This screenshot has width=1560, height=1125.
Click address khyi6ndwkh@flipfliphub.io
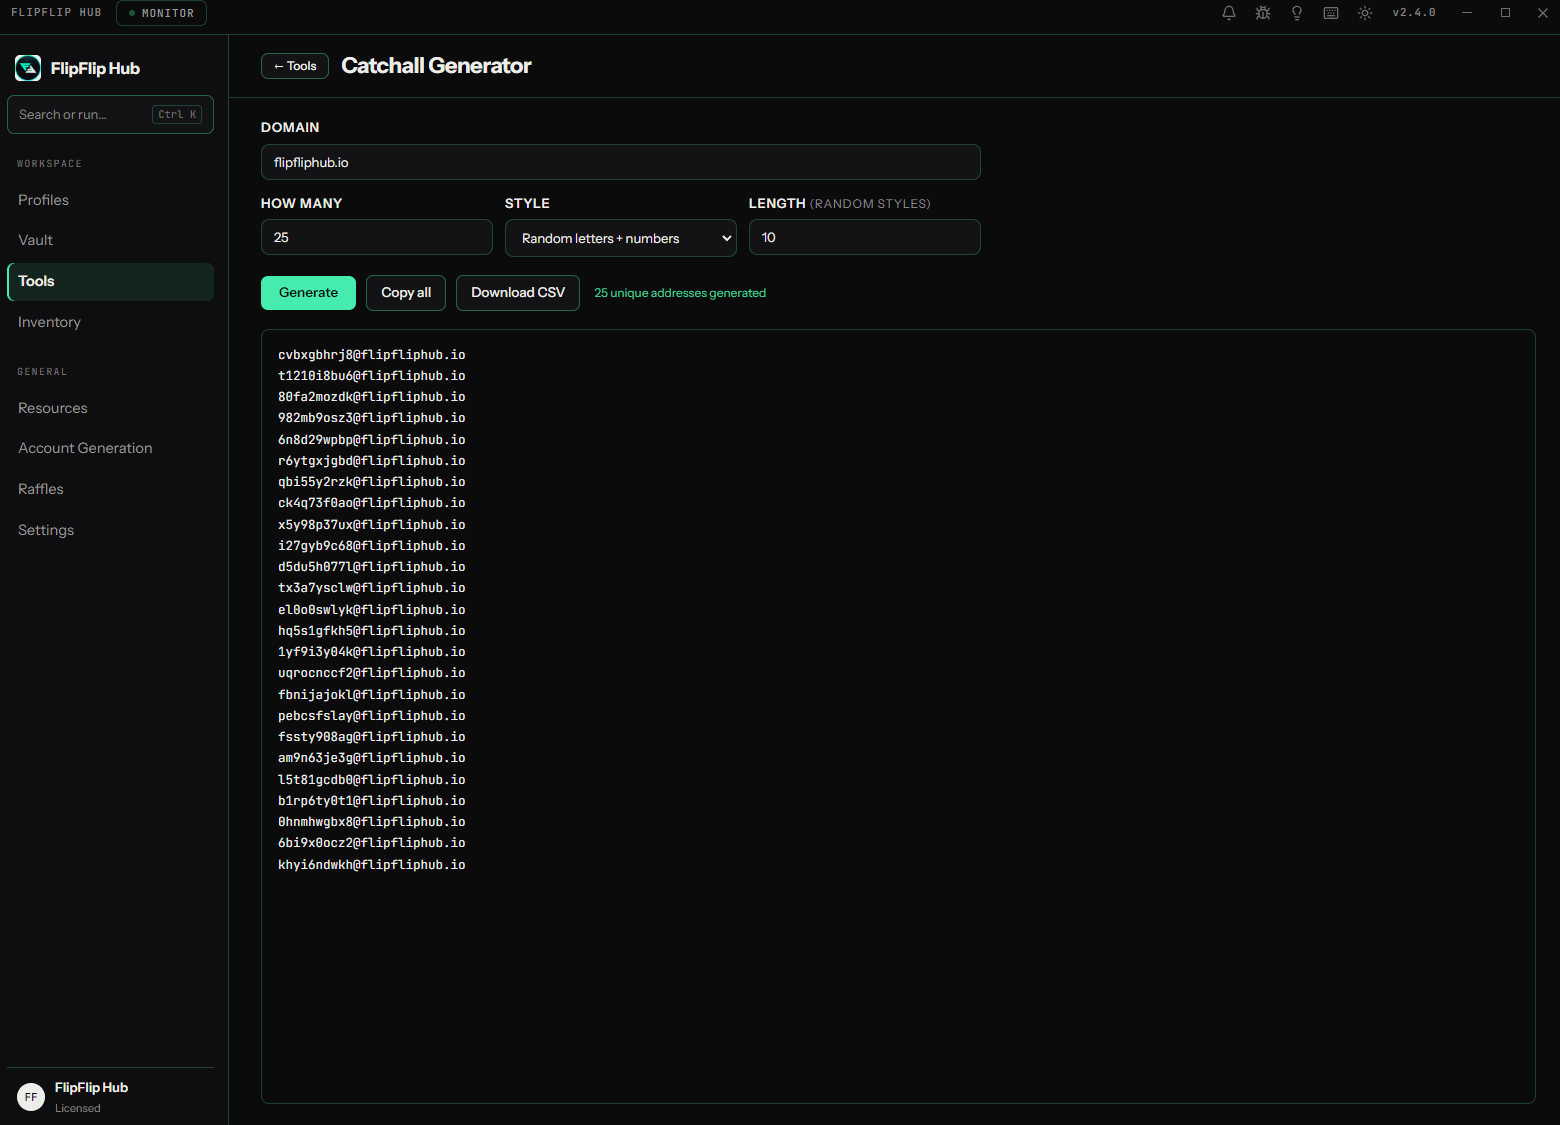click(x=372, y=865)
